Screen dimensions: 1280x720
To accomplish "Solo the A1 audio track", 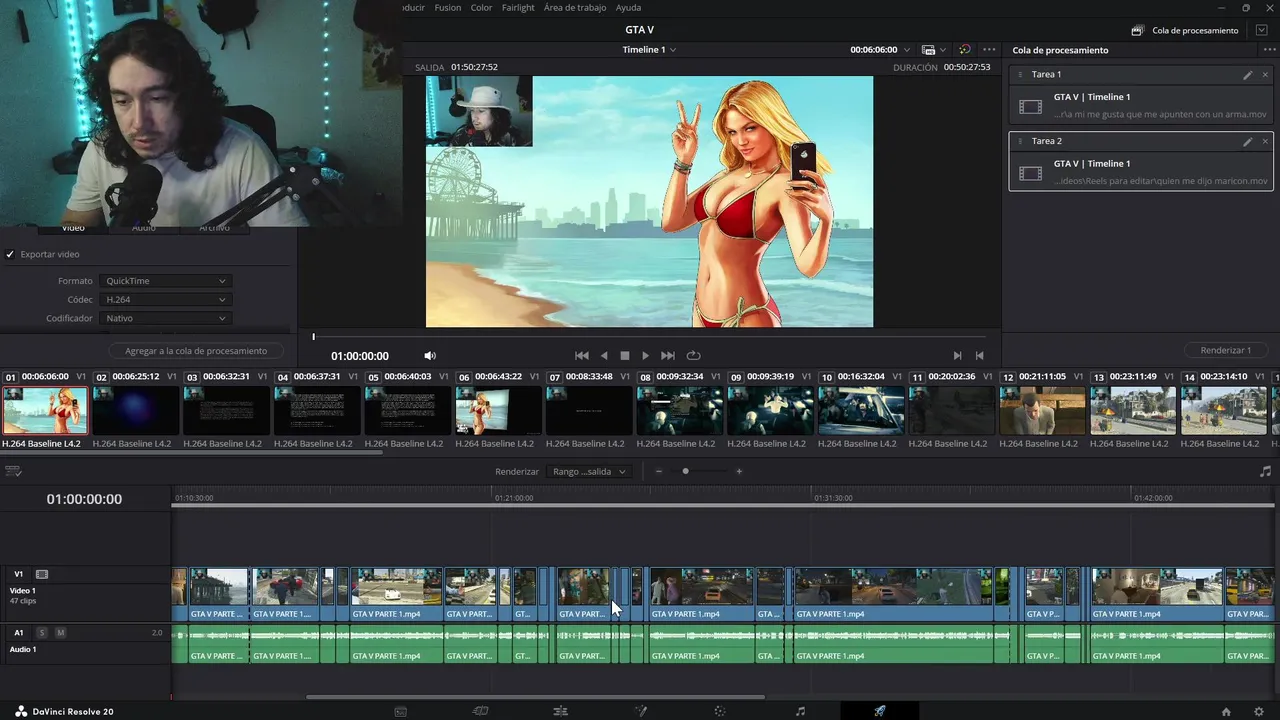I will (x=42, y=633).
